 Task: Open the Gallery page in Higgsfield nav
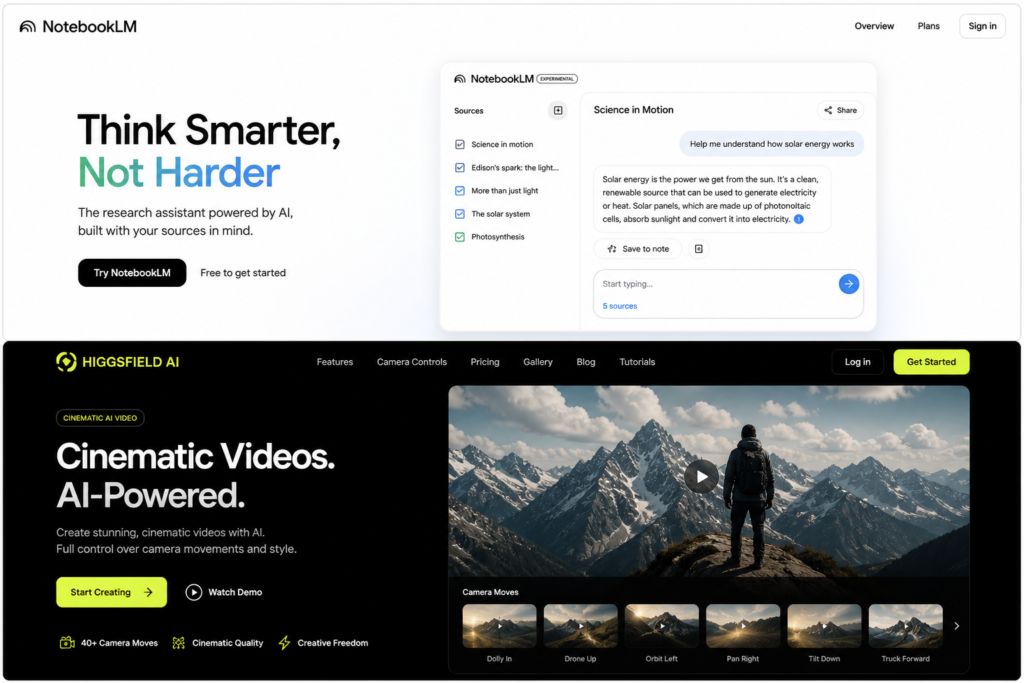click(537, 362)
